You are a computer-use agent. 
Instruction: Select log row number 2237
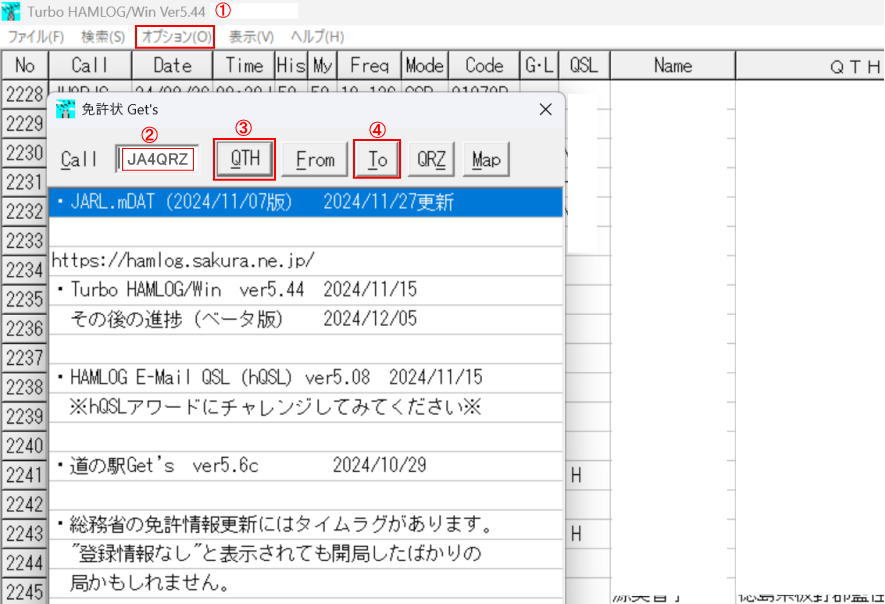(25, 358)
